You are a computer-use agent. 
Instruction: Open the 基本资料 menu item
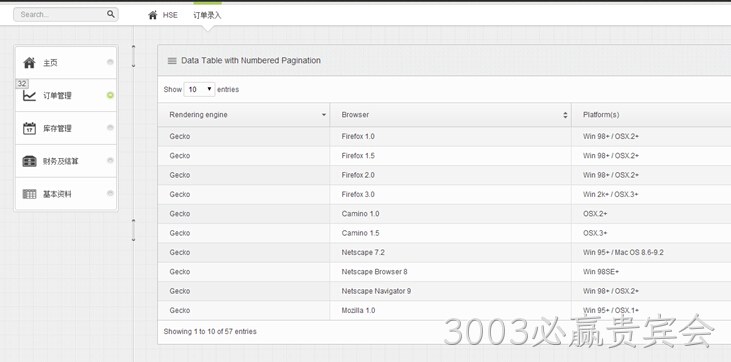tap(66, 194)
